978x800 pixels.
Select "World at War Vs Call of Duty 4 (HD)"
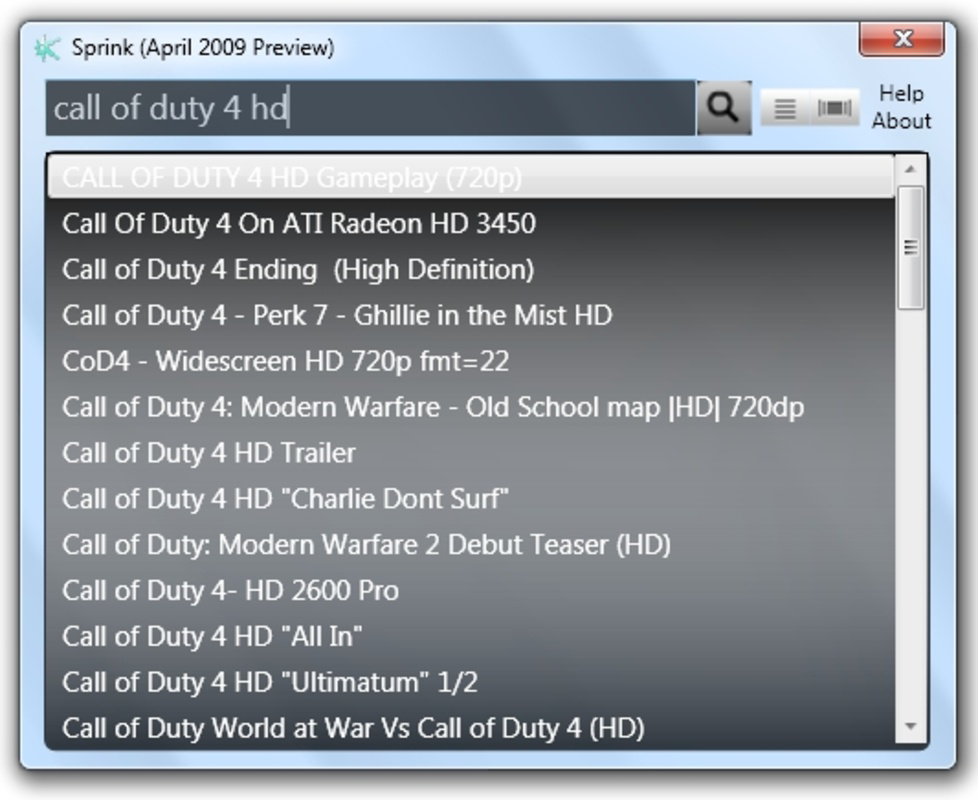471,728
